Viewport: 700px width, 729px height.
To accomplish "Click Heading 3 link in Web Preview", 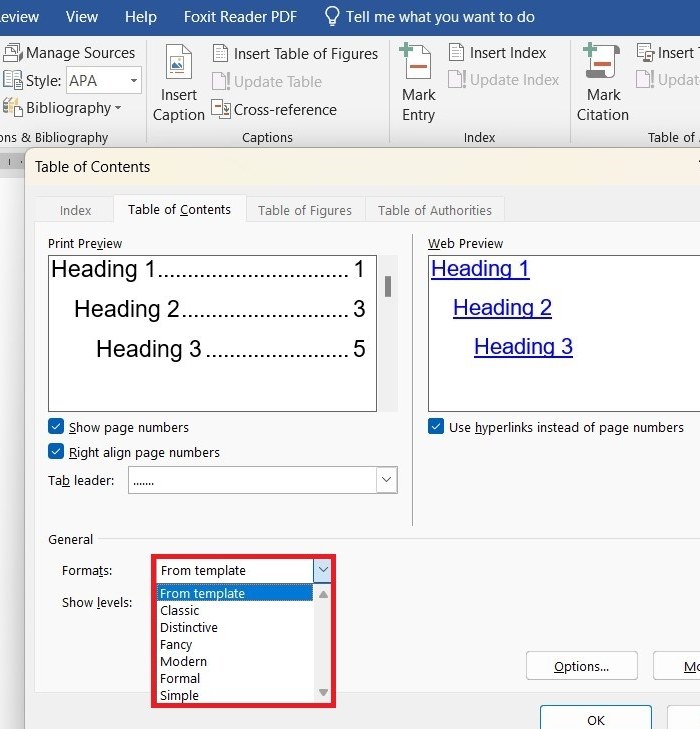I will [x=523, y=346].
